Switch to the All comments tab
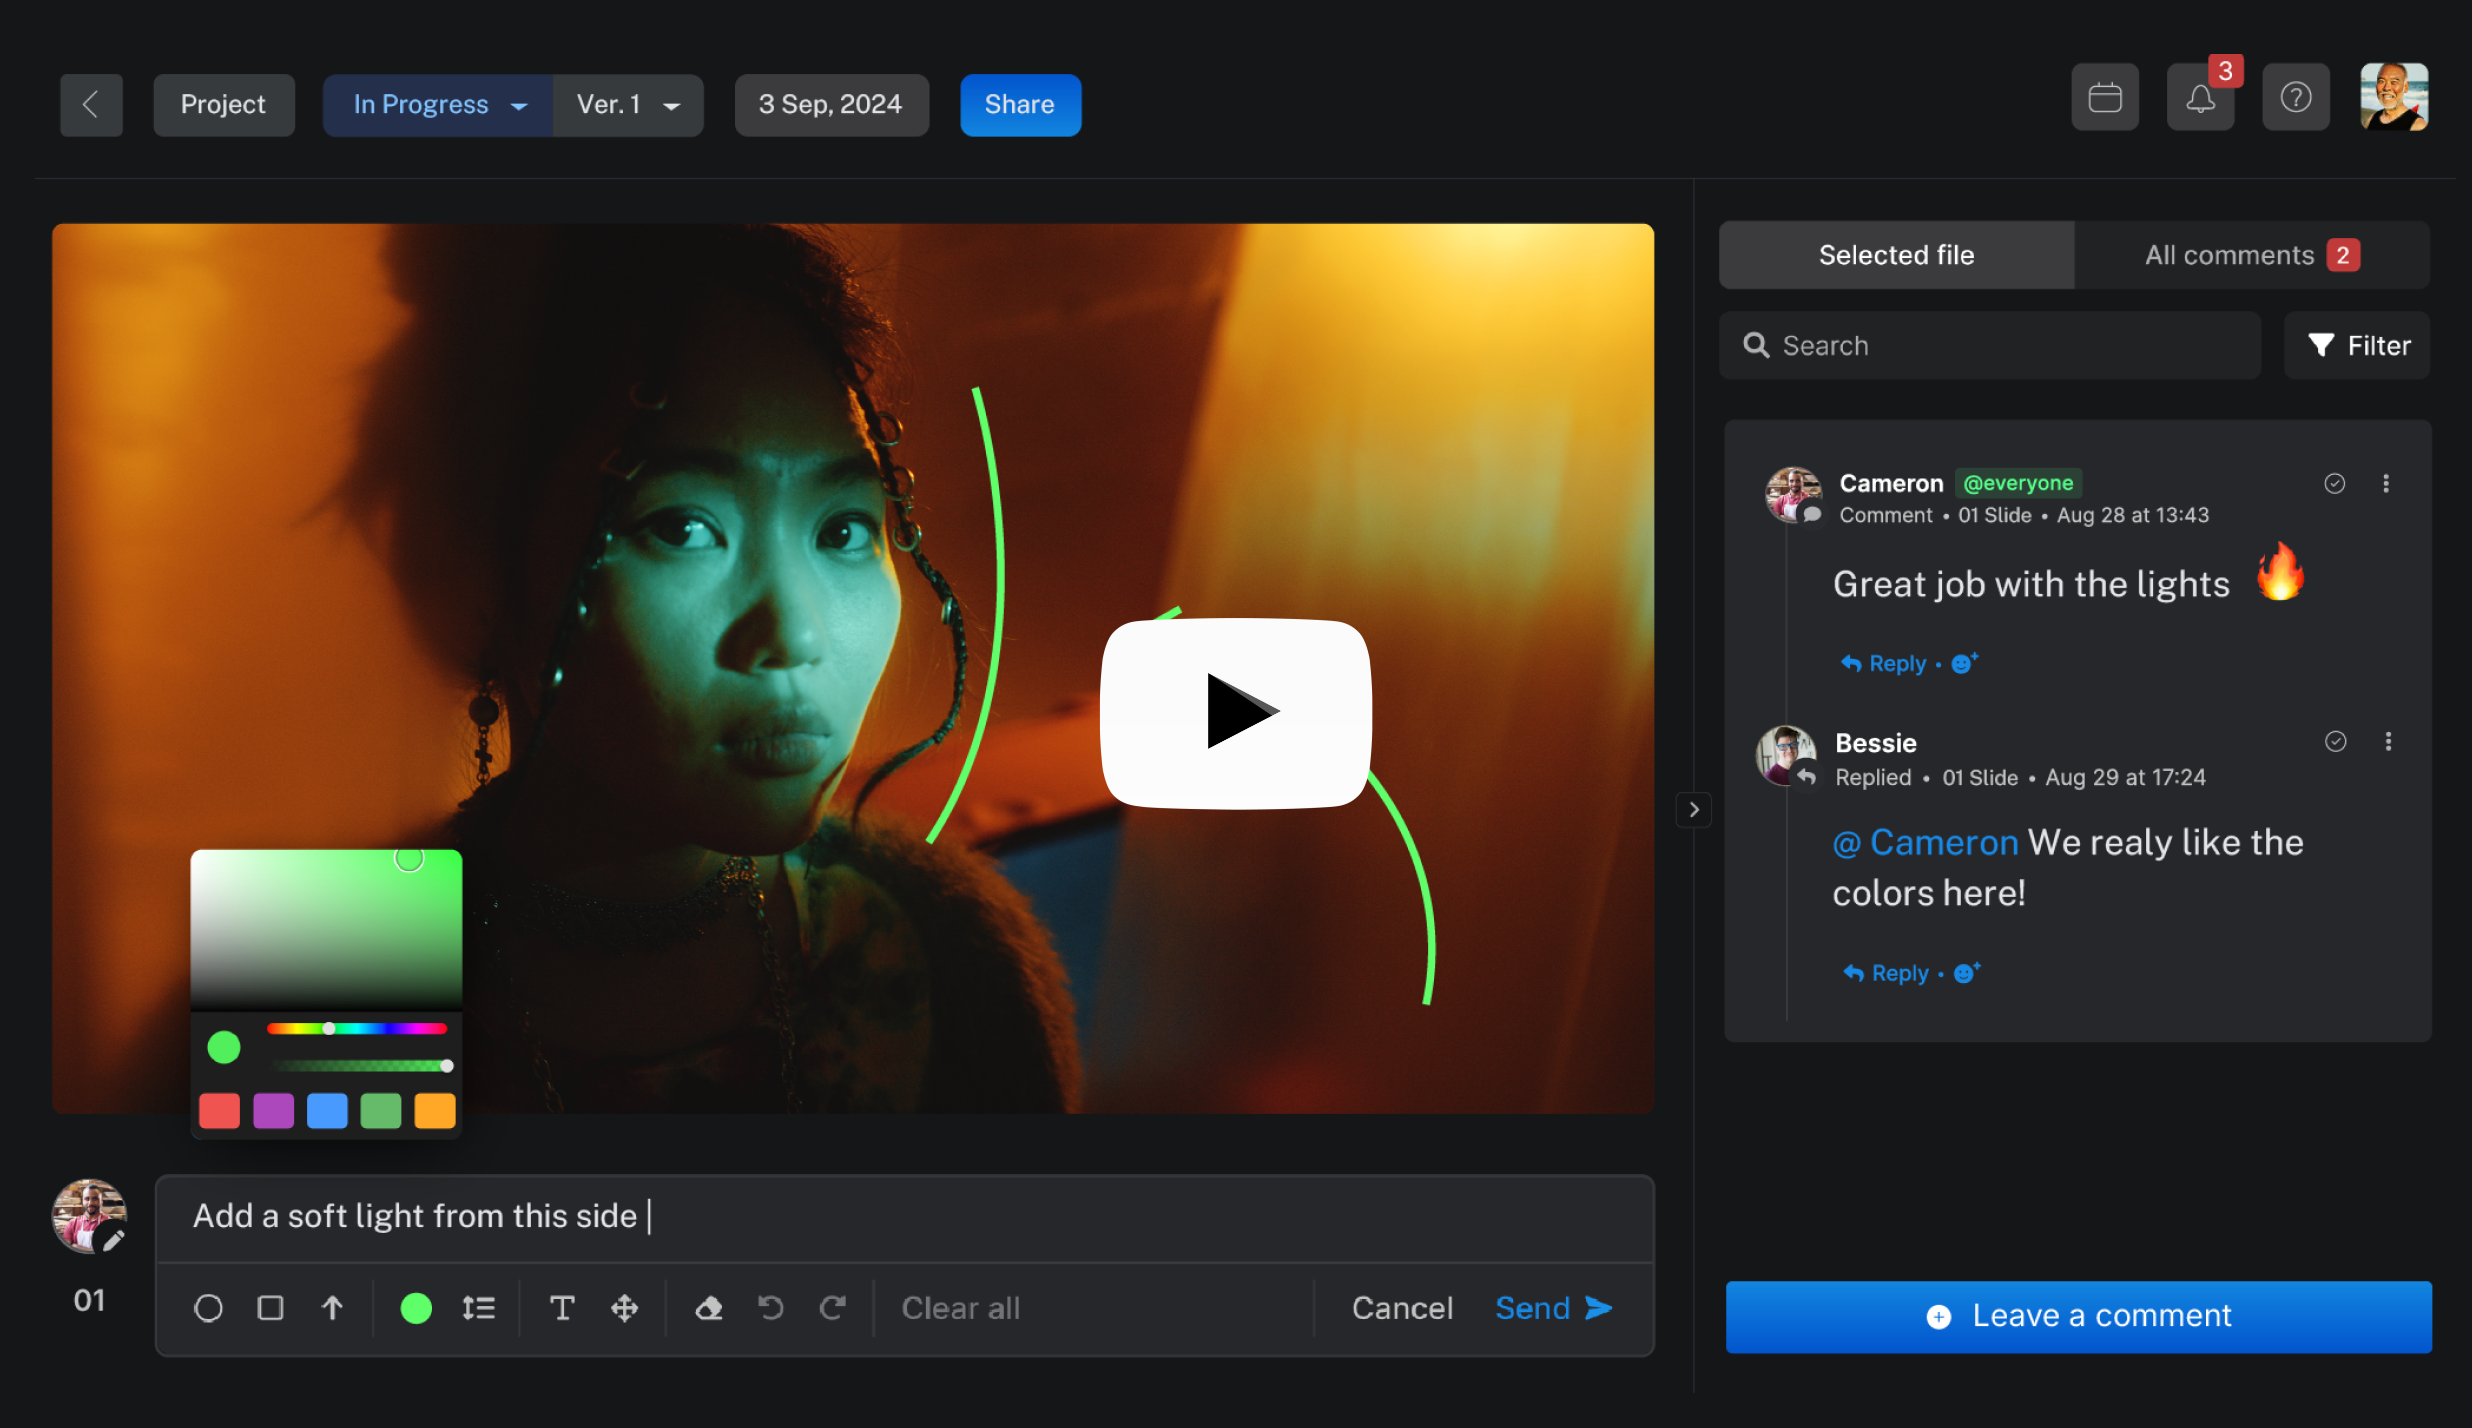Screen dimensions: 2472x1428 2251,256
